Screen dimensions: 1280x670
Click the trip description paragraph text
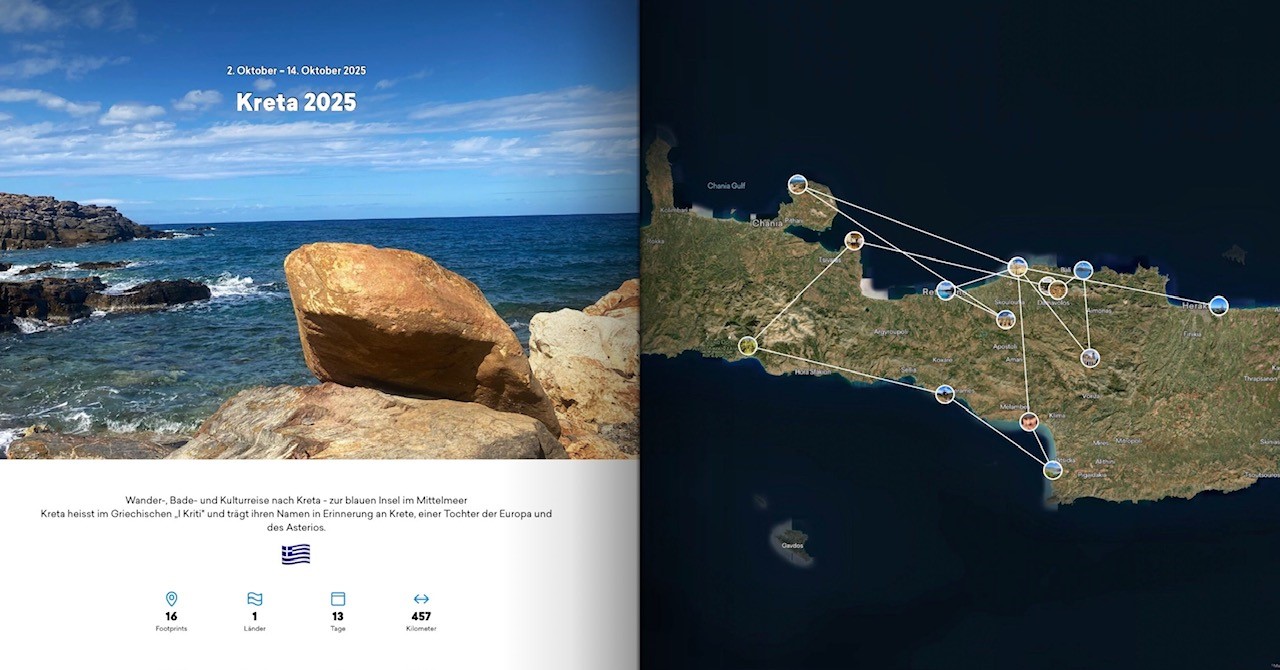pyautogui.click(x=296, y=513)
